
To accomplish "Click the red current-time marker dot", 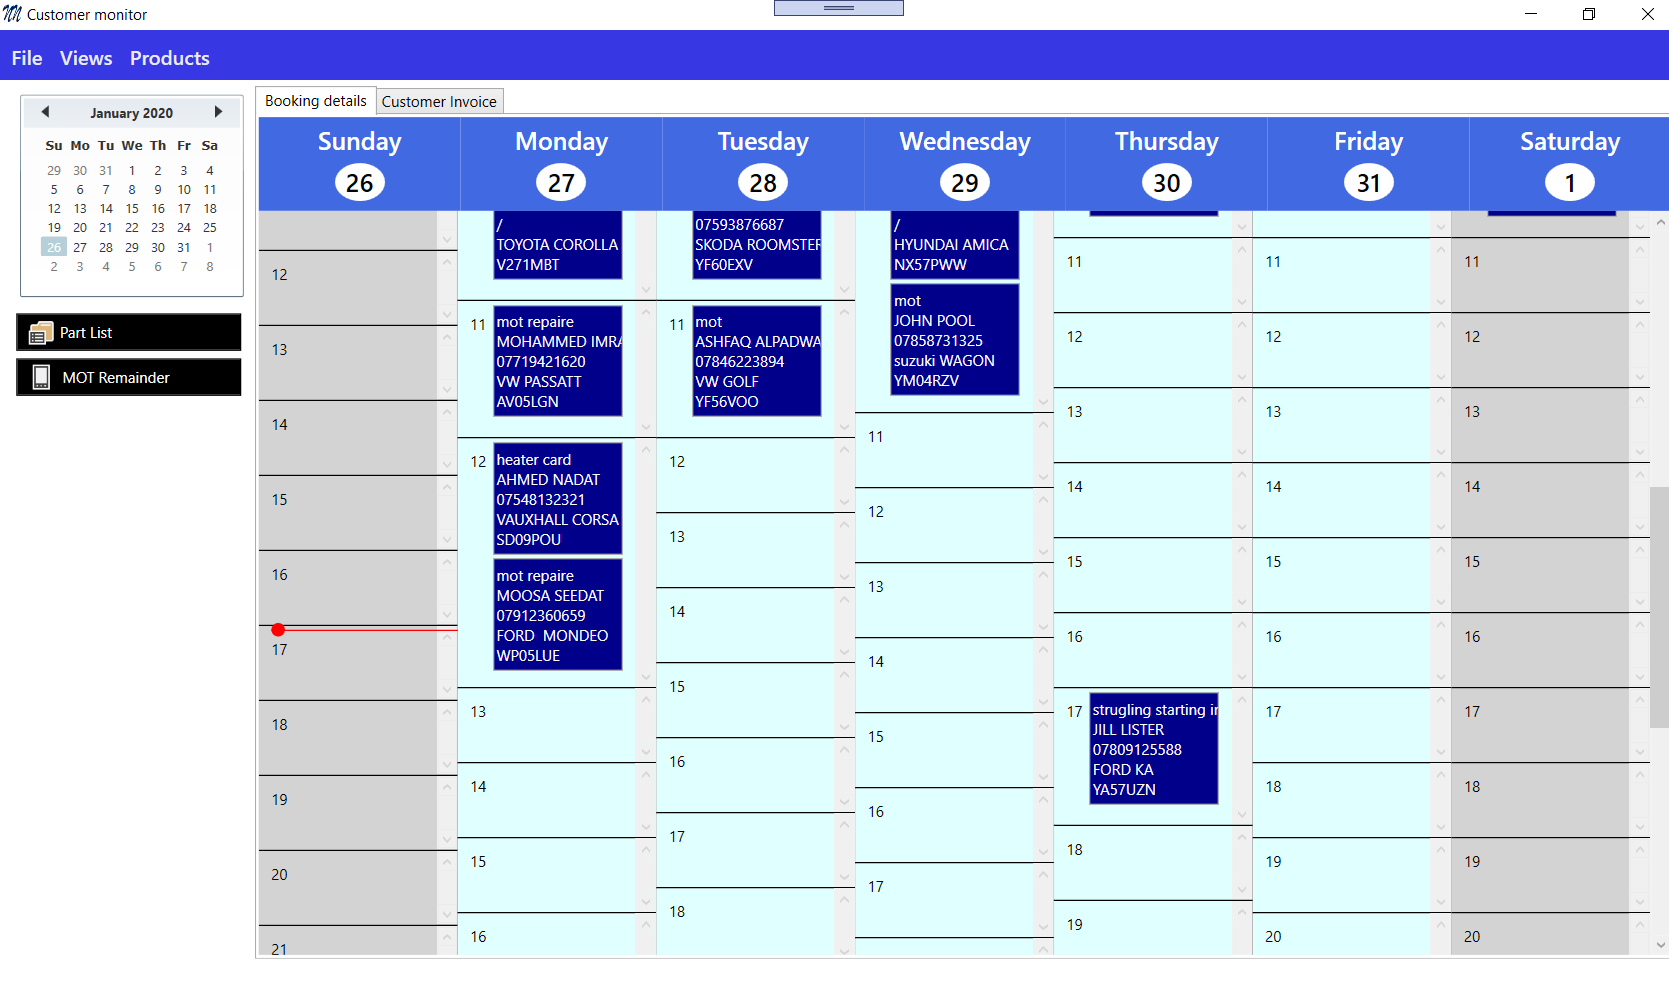I will pyautogui.click(x=278, y=630).
